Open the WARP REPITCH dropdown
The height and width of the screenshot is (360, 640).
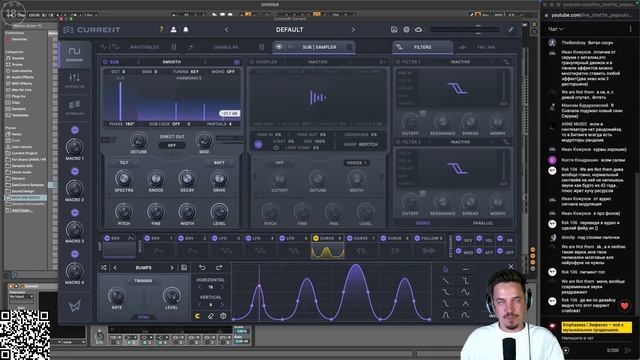pos(361,144)
